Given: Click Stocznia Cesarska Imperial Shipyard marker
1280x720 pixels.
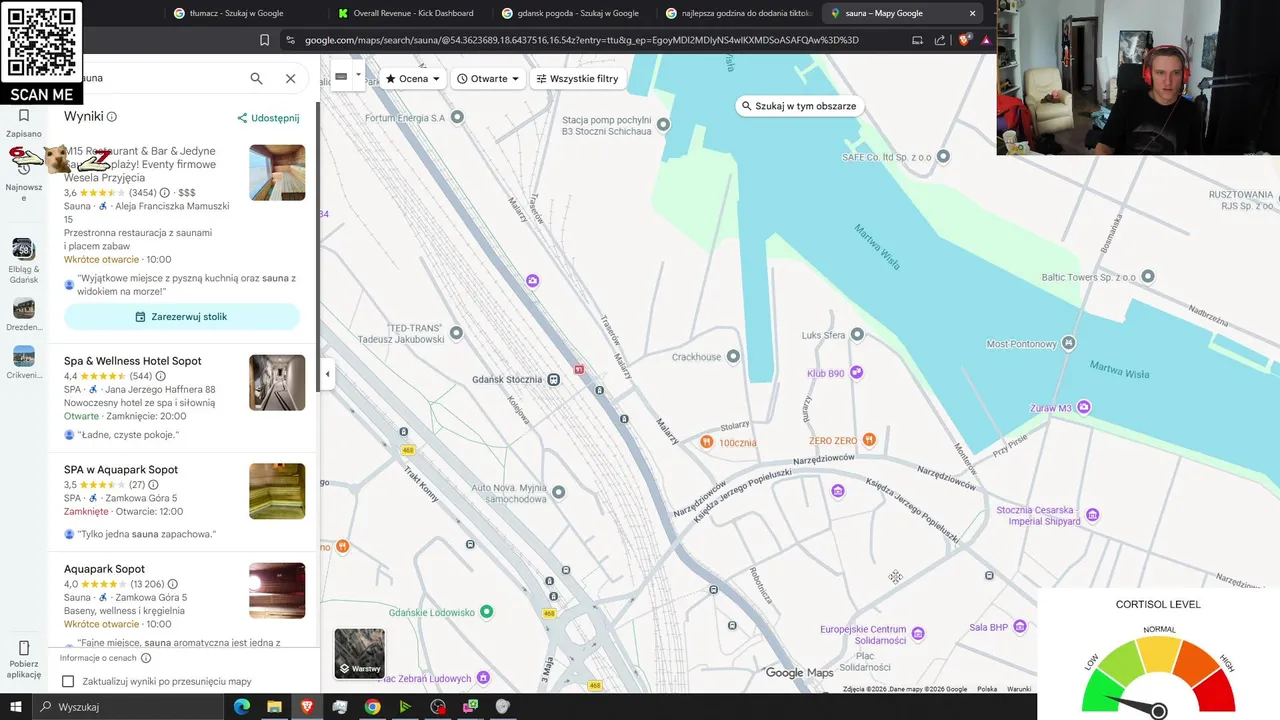Looking at the screenshot, I should click(1093, 515).
